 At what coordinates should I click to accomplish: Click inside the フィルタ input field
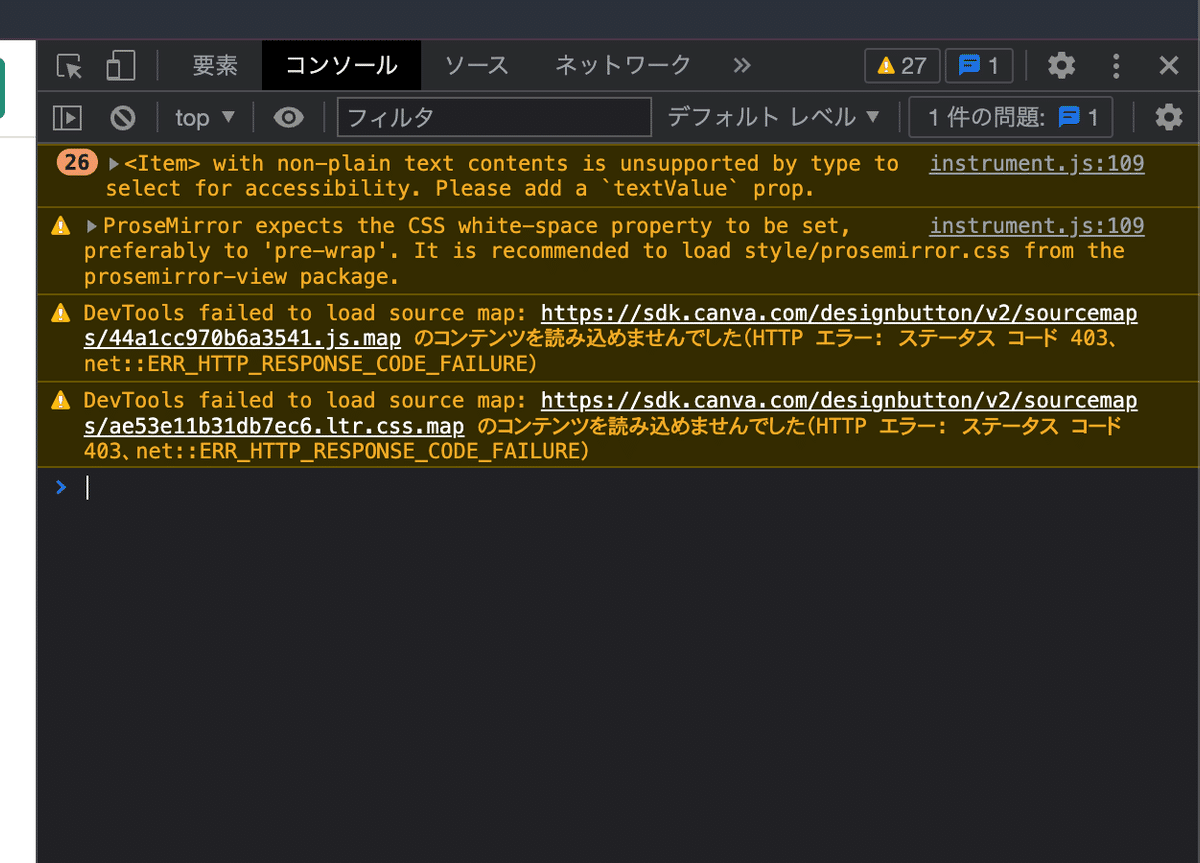pyautogui.click(x=493, y=117)
